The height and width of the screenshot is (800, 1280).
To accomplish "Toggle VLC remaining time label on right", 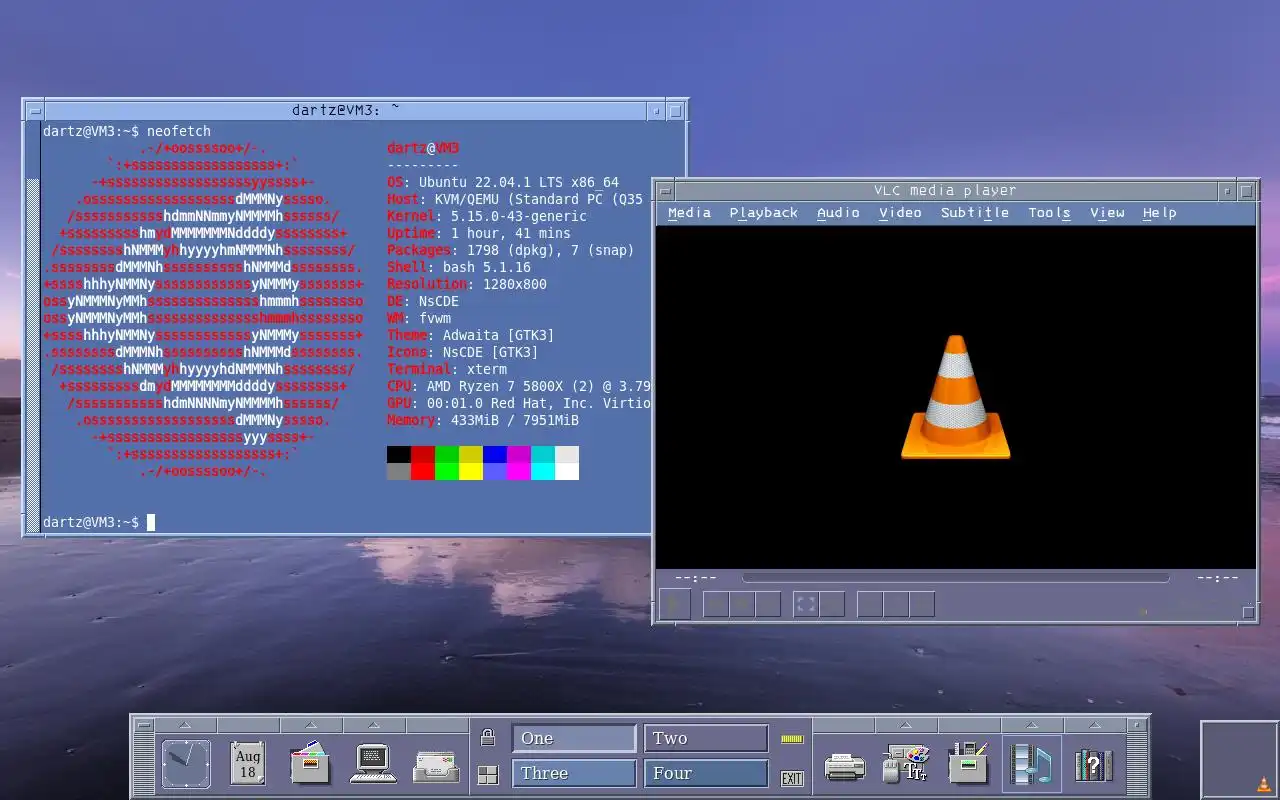I will [1217, 578].
